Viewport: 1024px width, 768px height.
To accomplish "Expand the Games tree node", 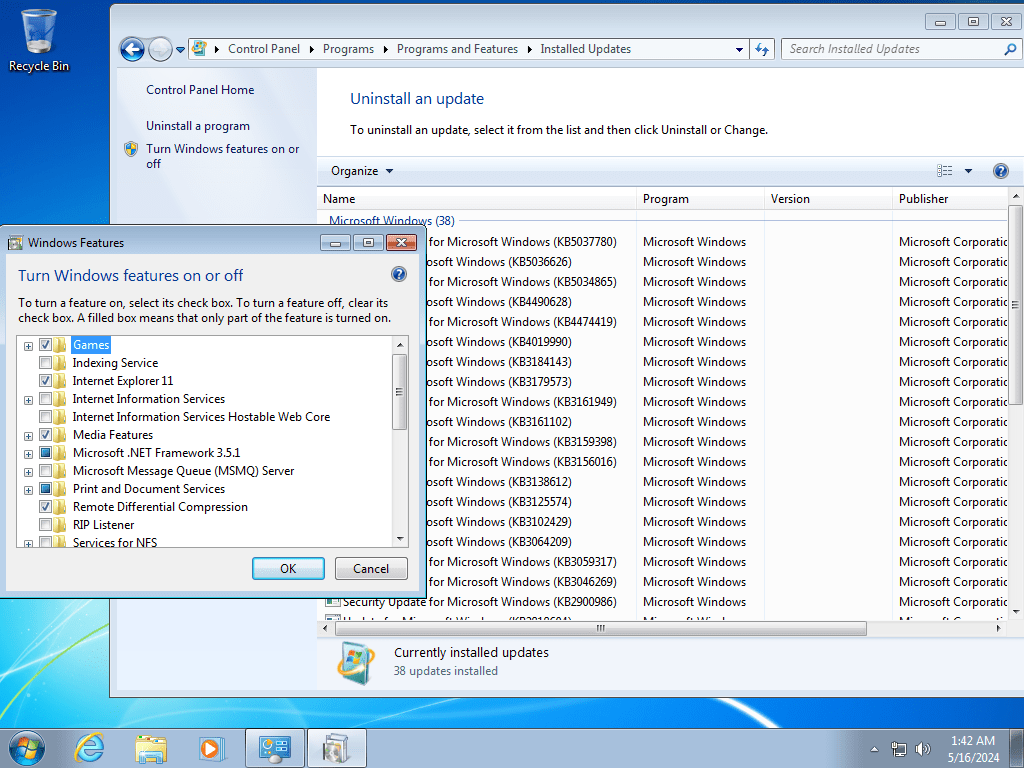I will pos(28,346).
